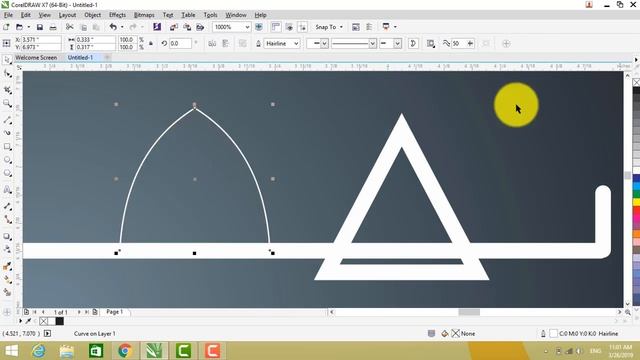The height and width of the screenshot is (360, 640).
Task: Open the File menu
Action: (x=8, y=15)
